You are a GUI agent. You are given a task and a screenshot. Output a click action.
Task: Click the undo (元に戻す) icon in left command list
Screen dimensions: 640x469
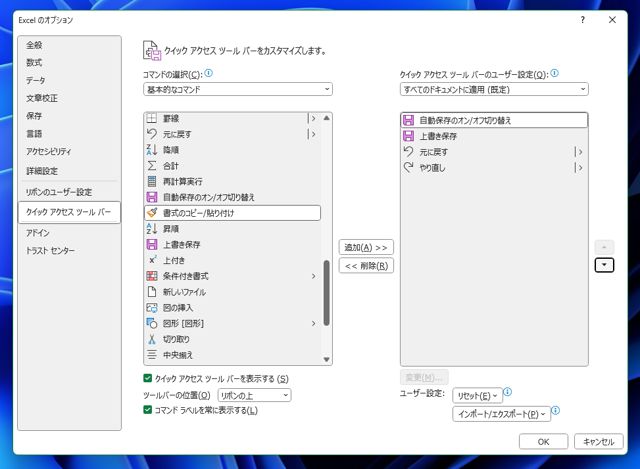pyautogui.click(x=152, y=134)
